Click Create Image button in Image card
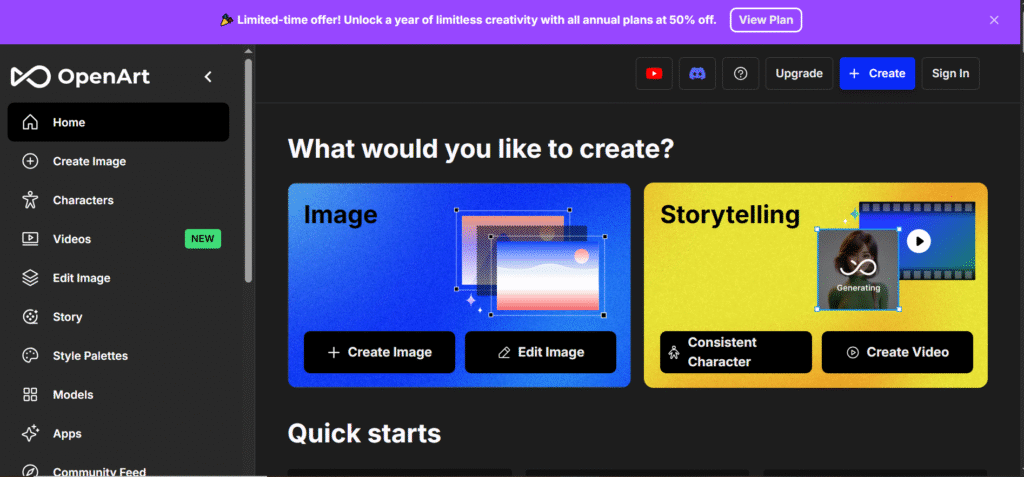This screenshot has width=1024, height=477. coord(379,352)
